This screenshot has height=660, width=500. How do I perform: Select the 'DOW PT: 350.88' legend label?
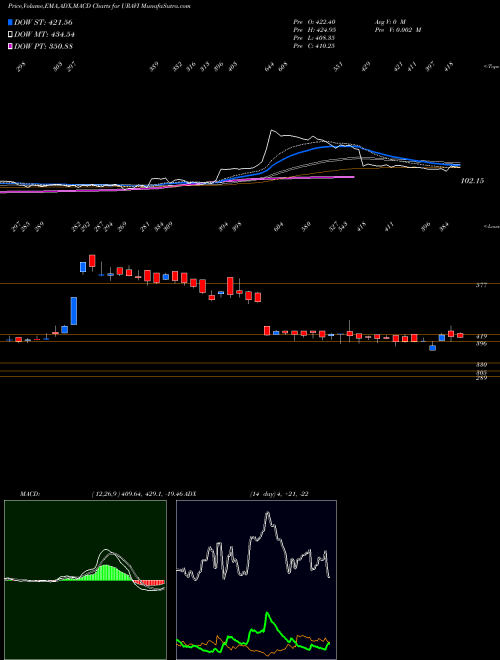coord(43,46)
